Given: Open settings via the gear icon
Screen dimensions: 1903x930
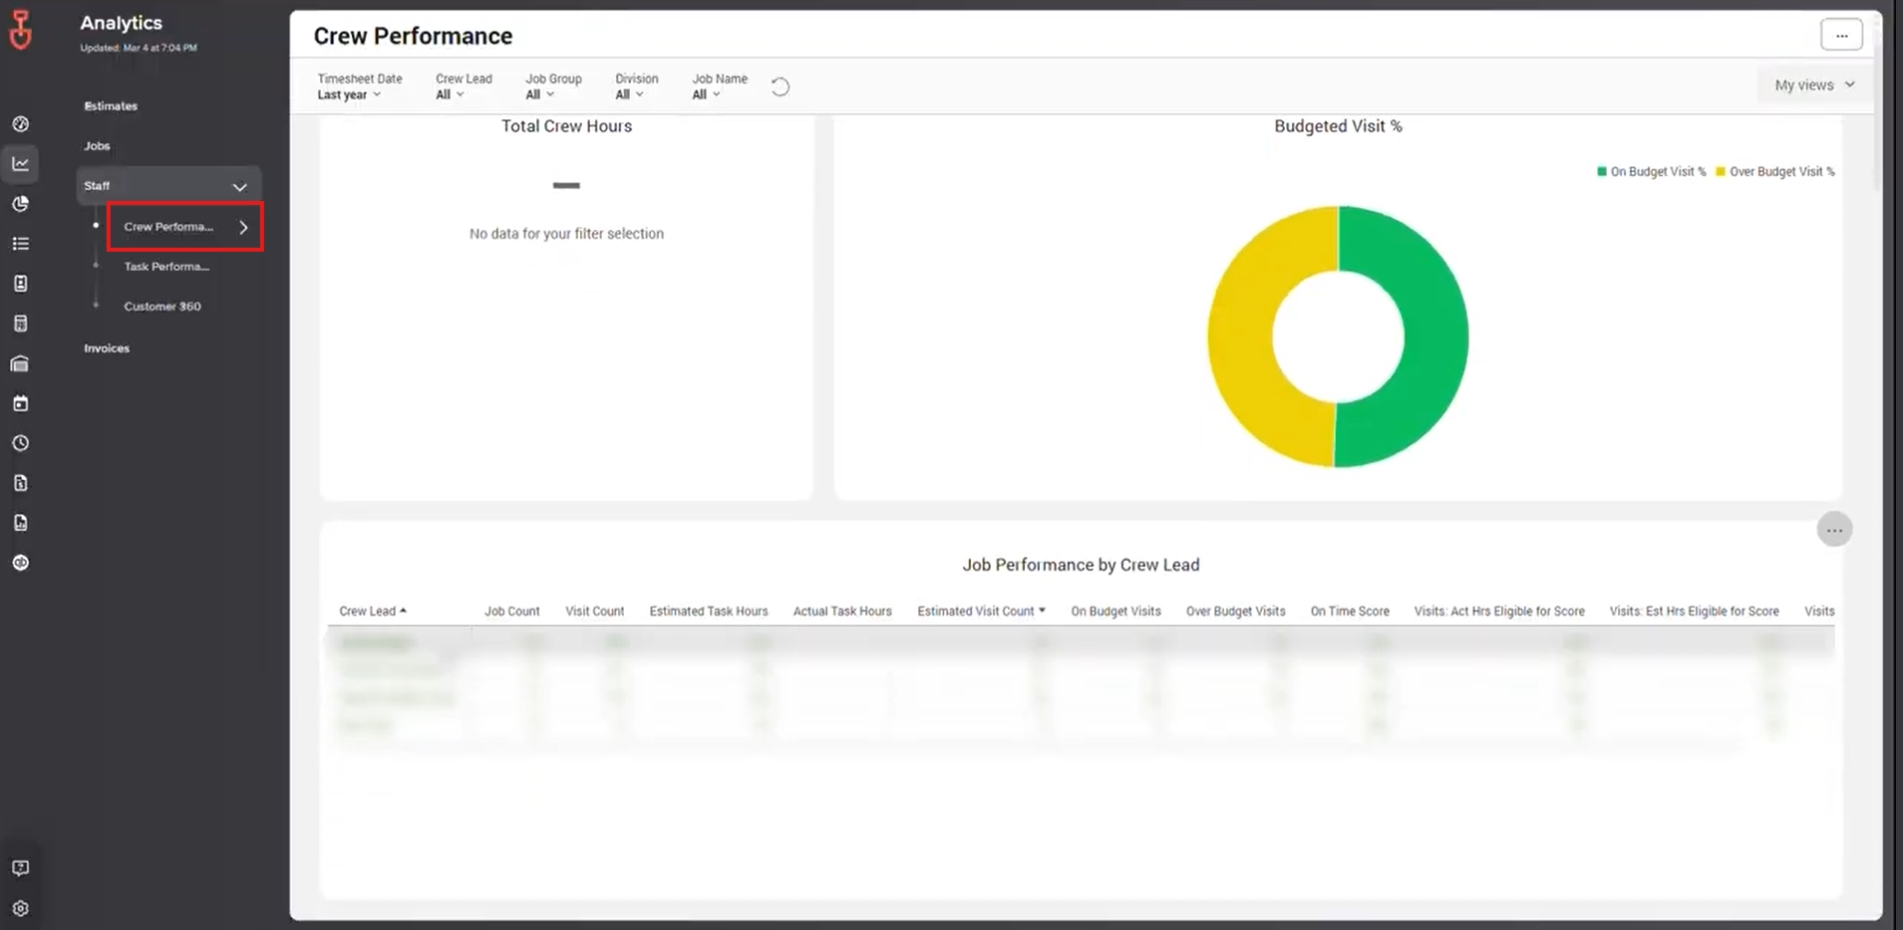Looking at the screenshot, I should pyautogui.click(x=20, y=907).
